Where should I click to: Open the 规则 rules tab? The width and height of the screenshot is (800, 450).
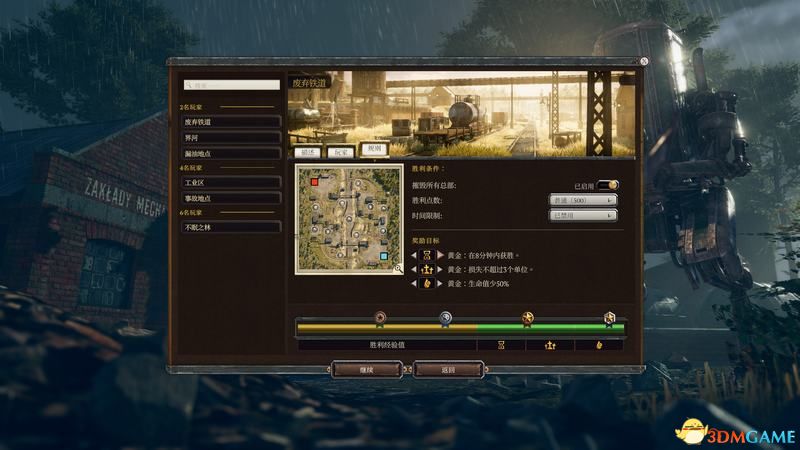point(374,149)
